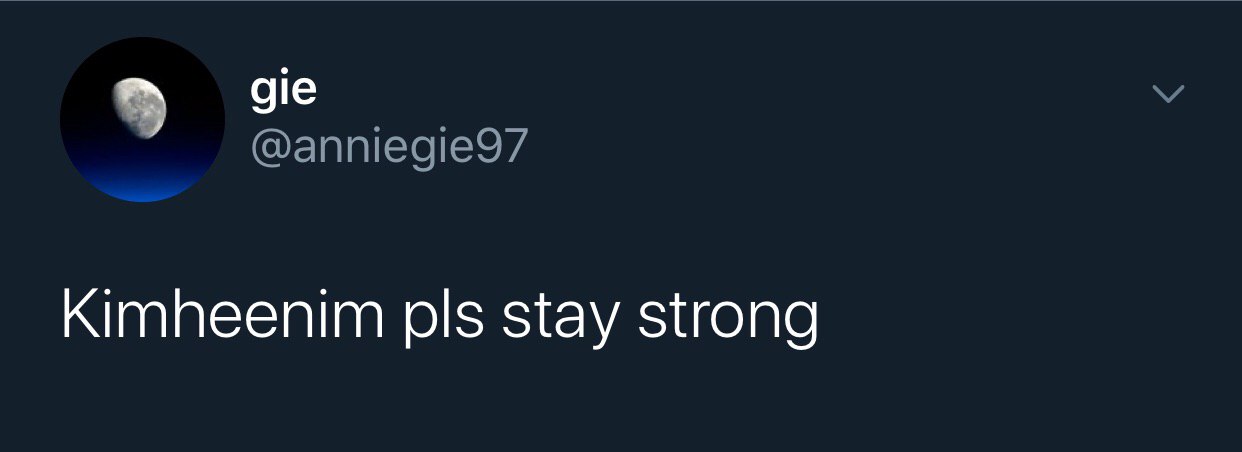This screenshot has height=452, width=1242.
Task: Select the downward arrow beside the tweet header
Action: pyautogui.click(x=1168, y=95)
